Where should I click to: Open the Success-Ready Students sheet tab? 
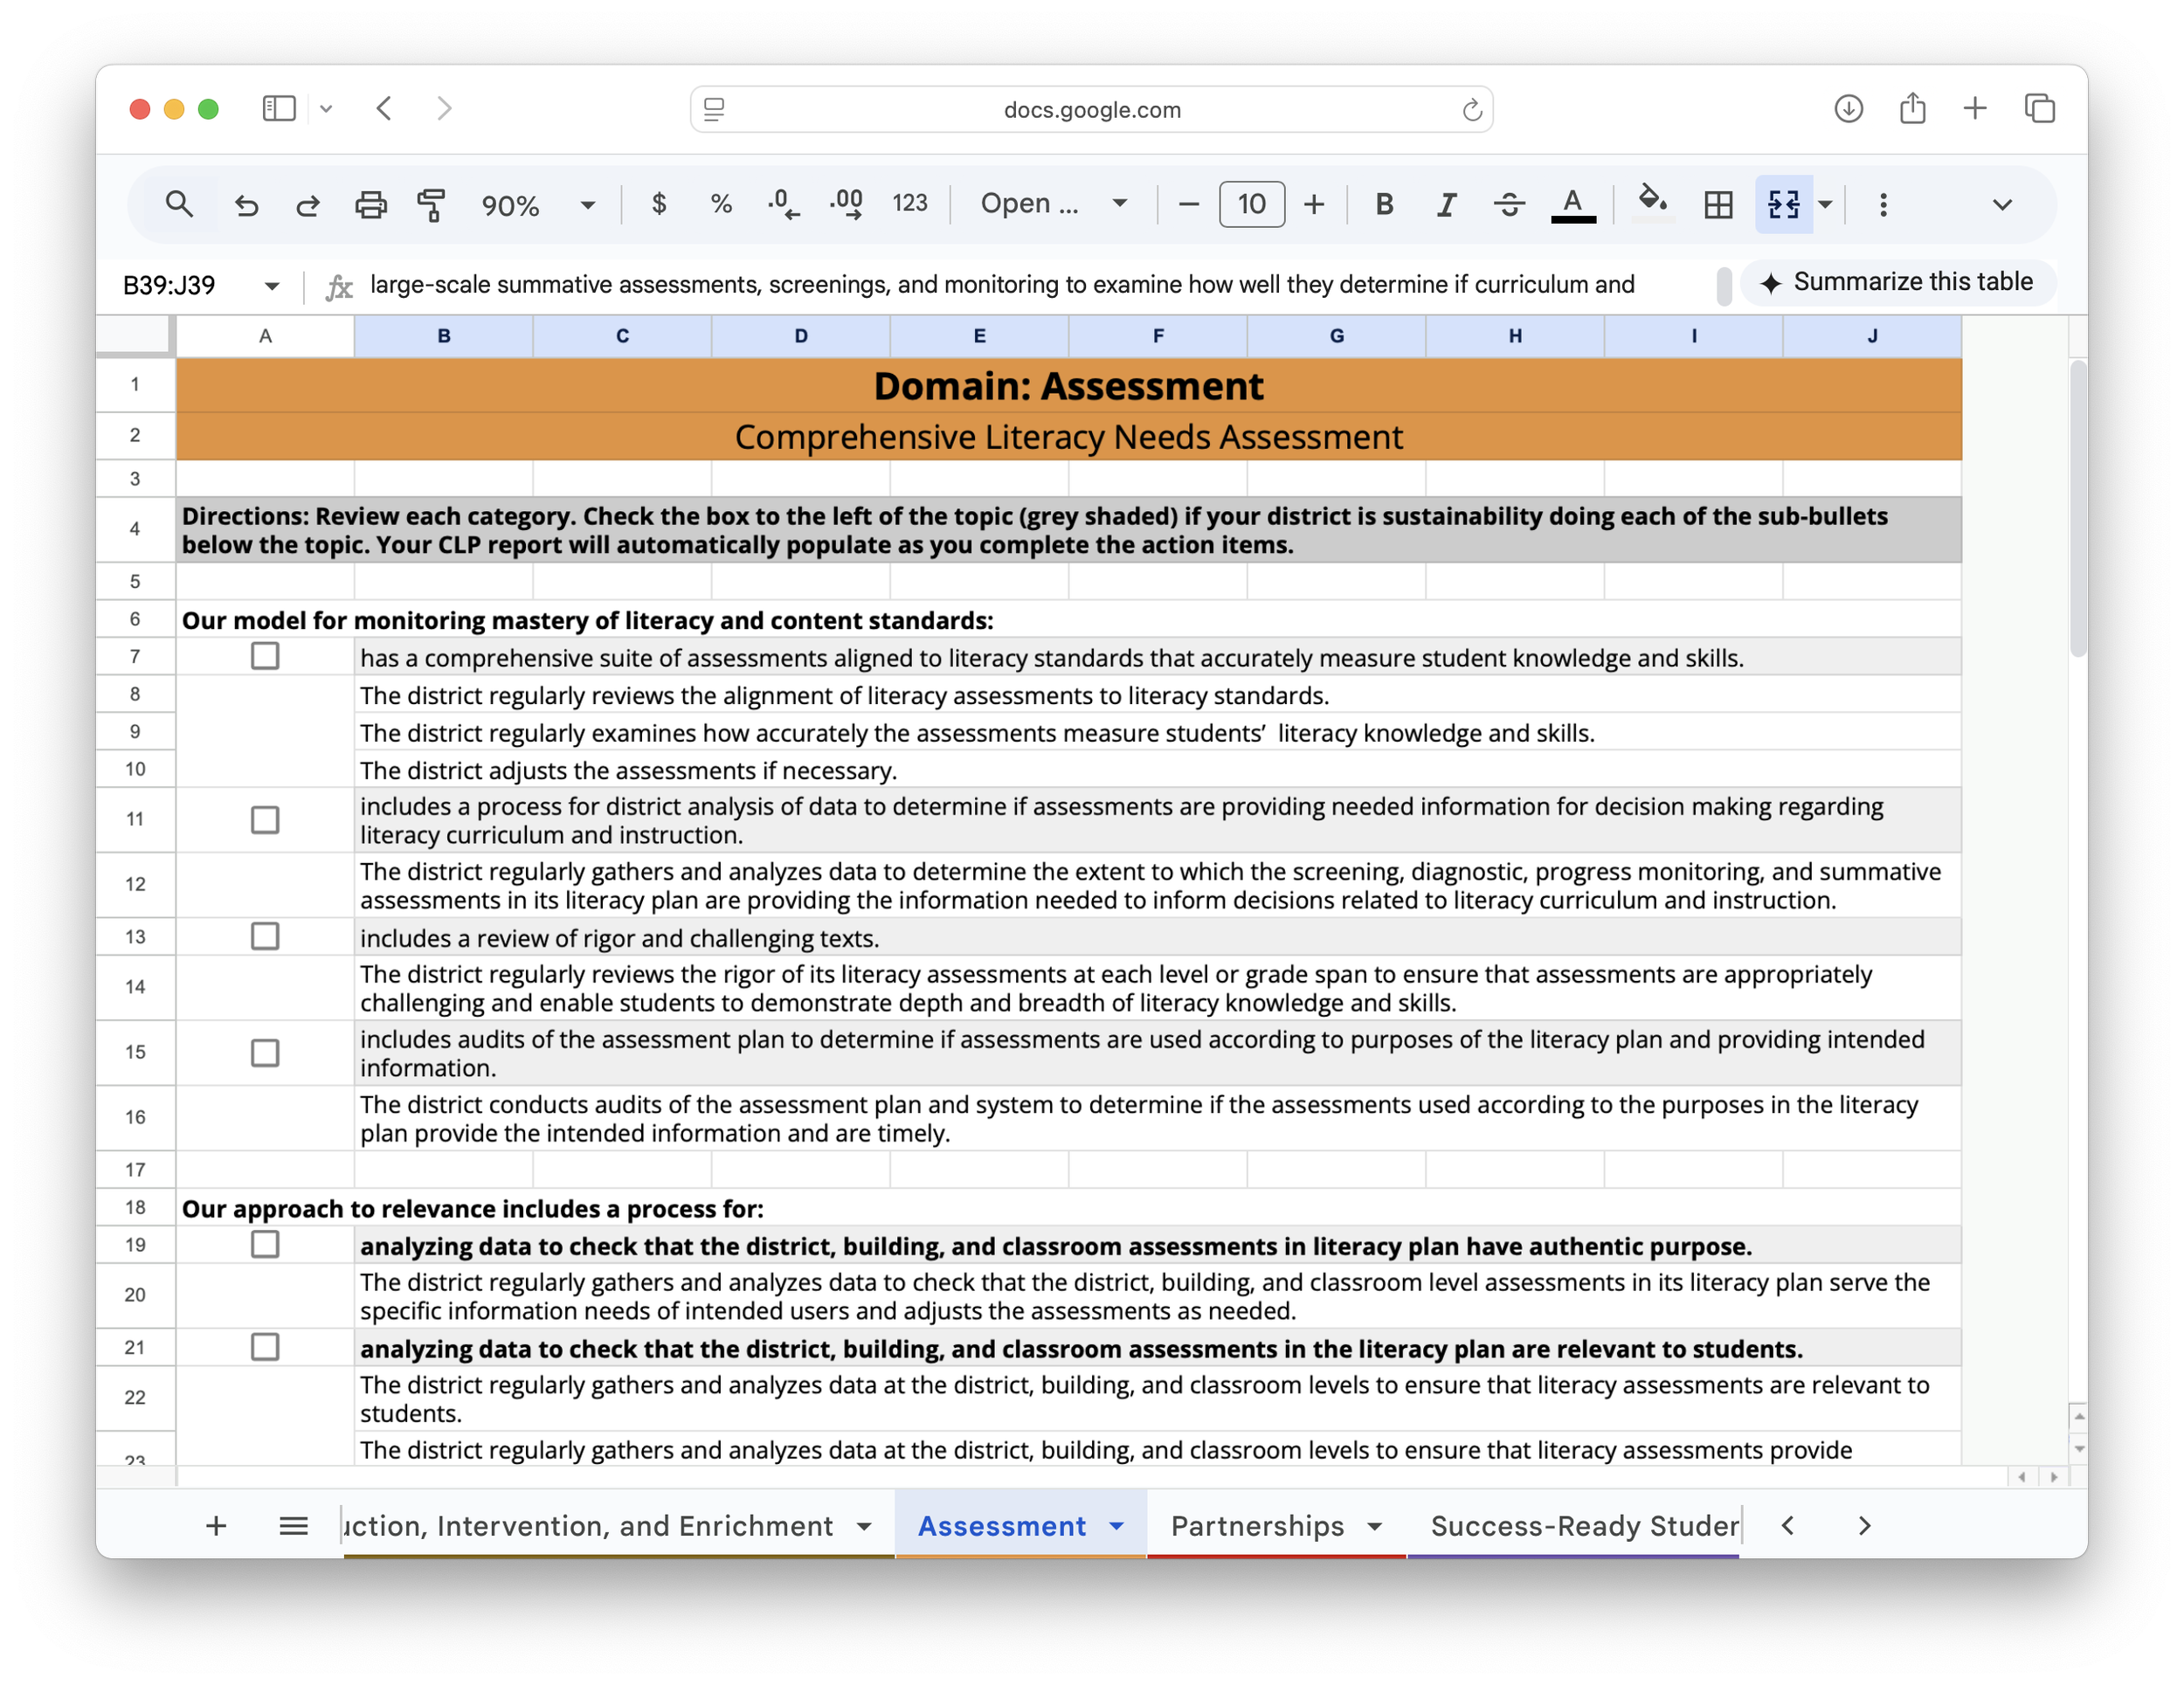pyautogui.click(x=1583, y=1525)
